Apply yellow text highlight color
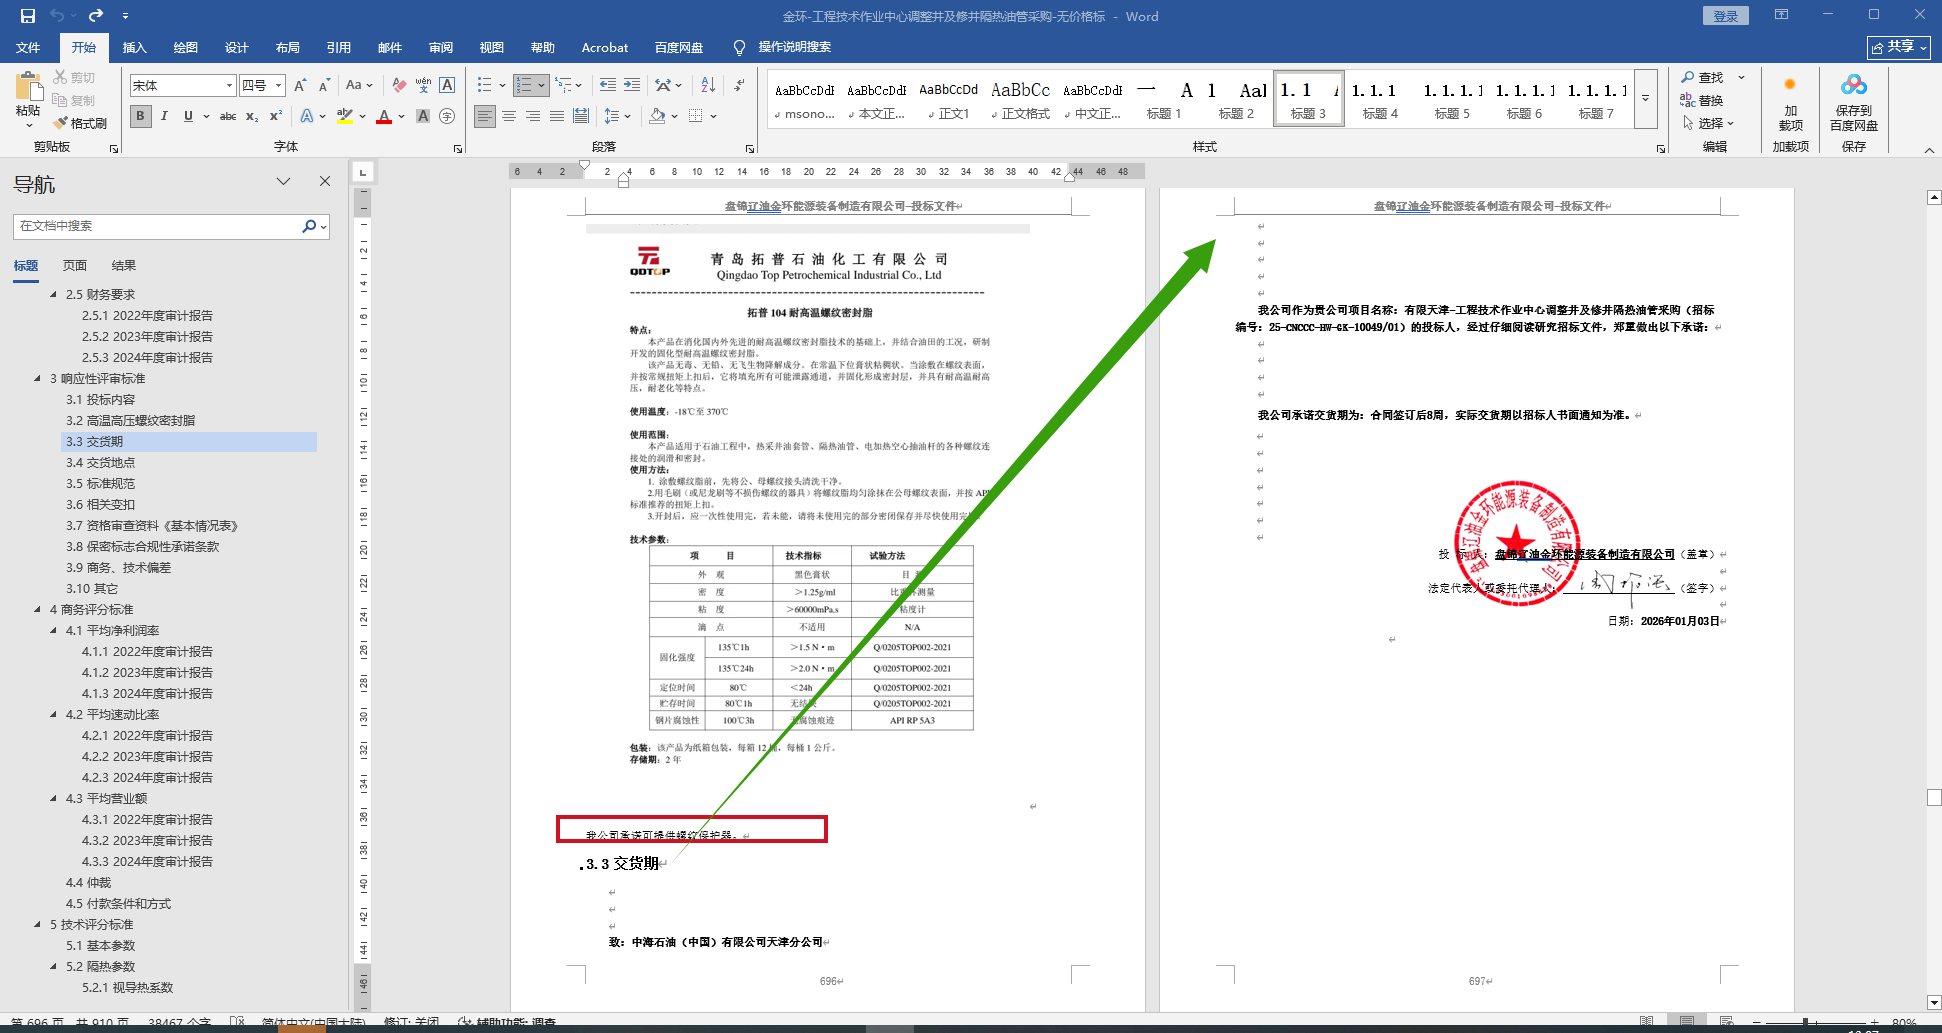This screenshot has width=1942, height=1033. (345, 116)
